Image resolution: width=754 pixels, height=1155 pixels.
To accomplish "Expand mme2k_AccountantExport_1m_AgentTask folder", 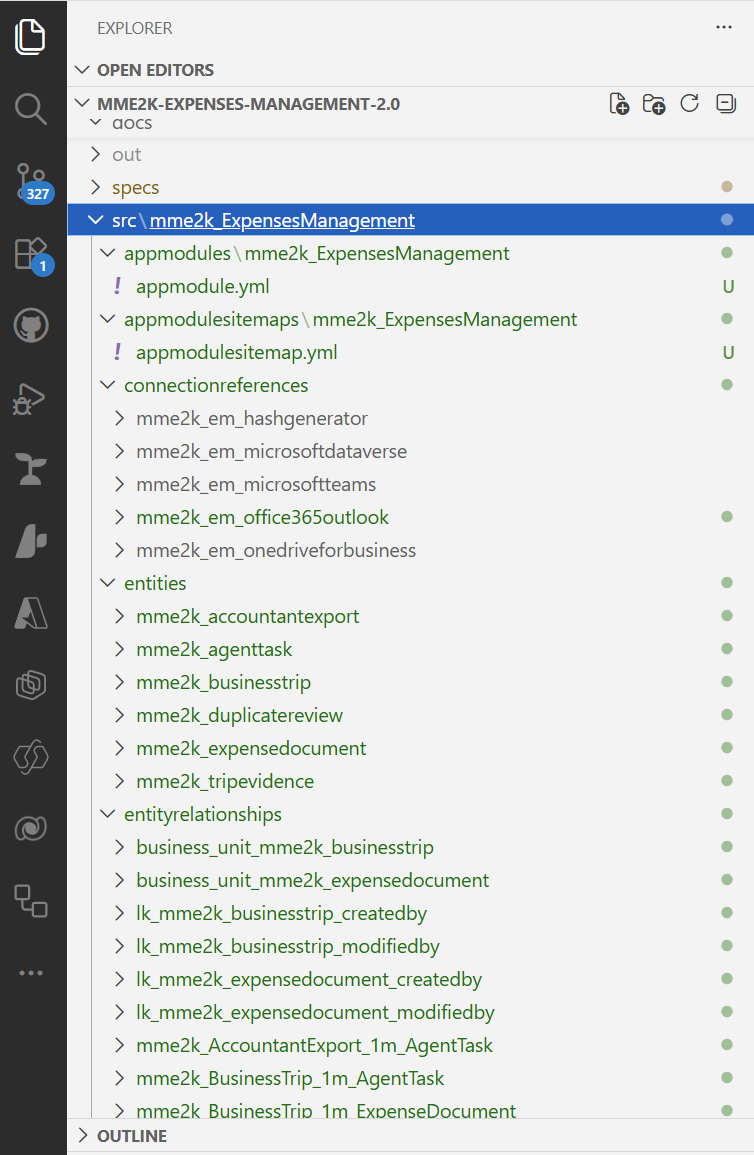I will (x=410, y=1045).
